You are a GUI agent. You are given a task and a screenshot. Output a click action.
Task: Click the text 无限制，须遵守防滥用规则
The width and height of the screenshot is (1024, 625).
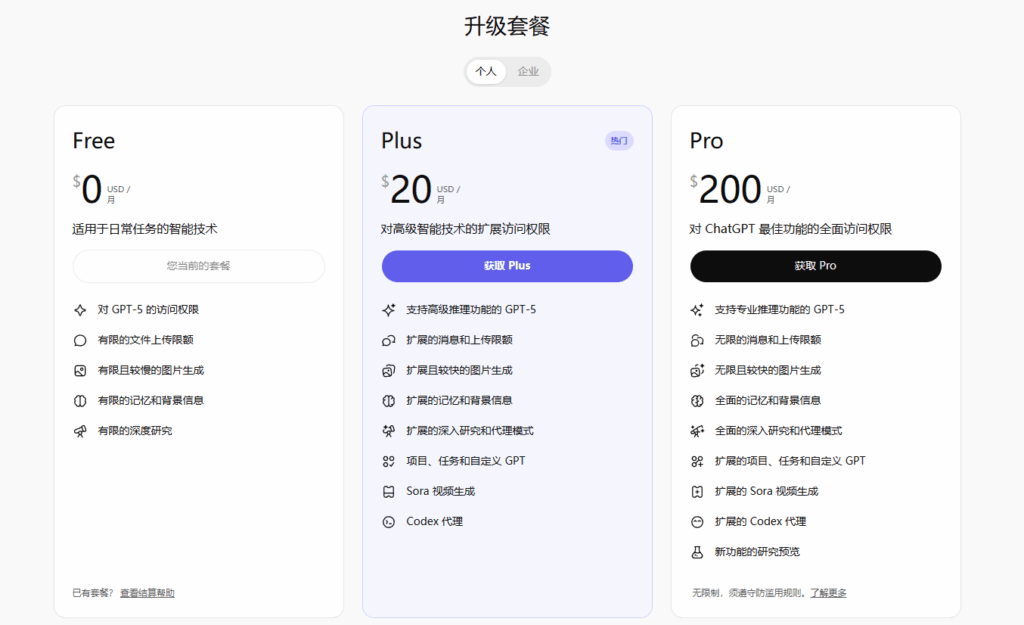tap(749, 593)
